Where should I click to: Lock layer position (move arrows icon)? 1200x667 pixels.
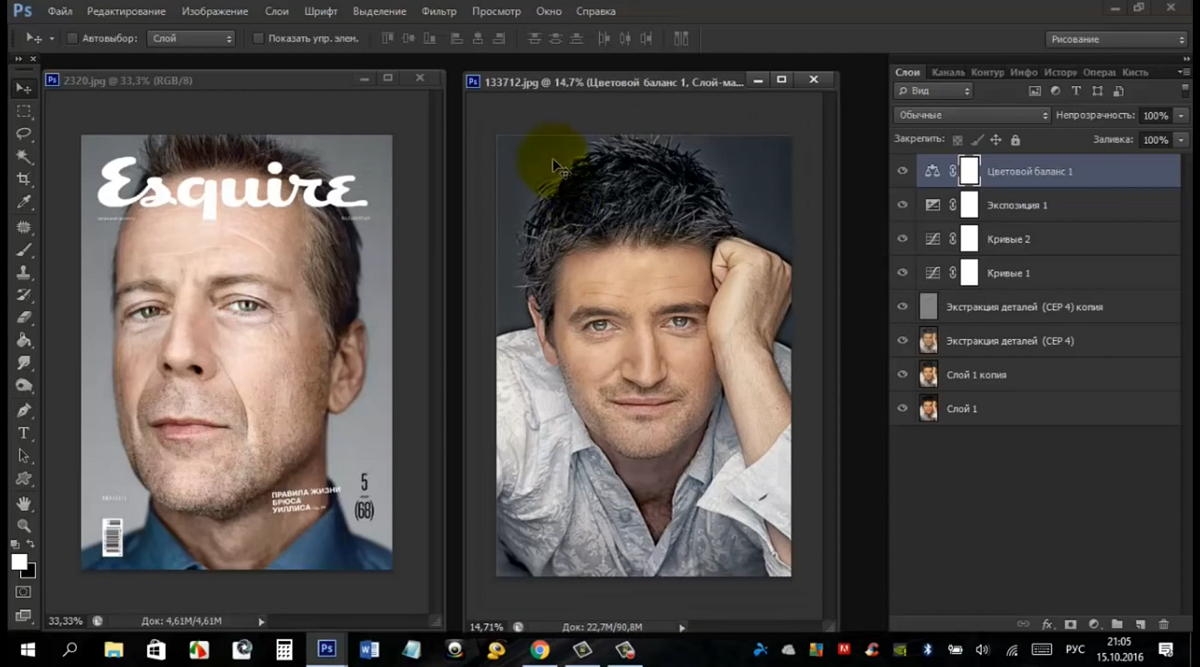(995, 141)
